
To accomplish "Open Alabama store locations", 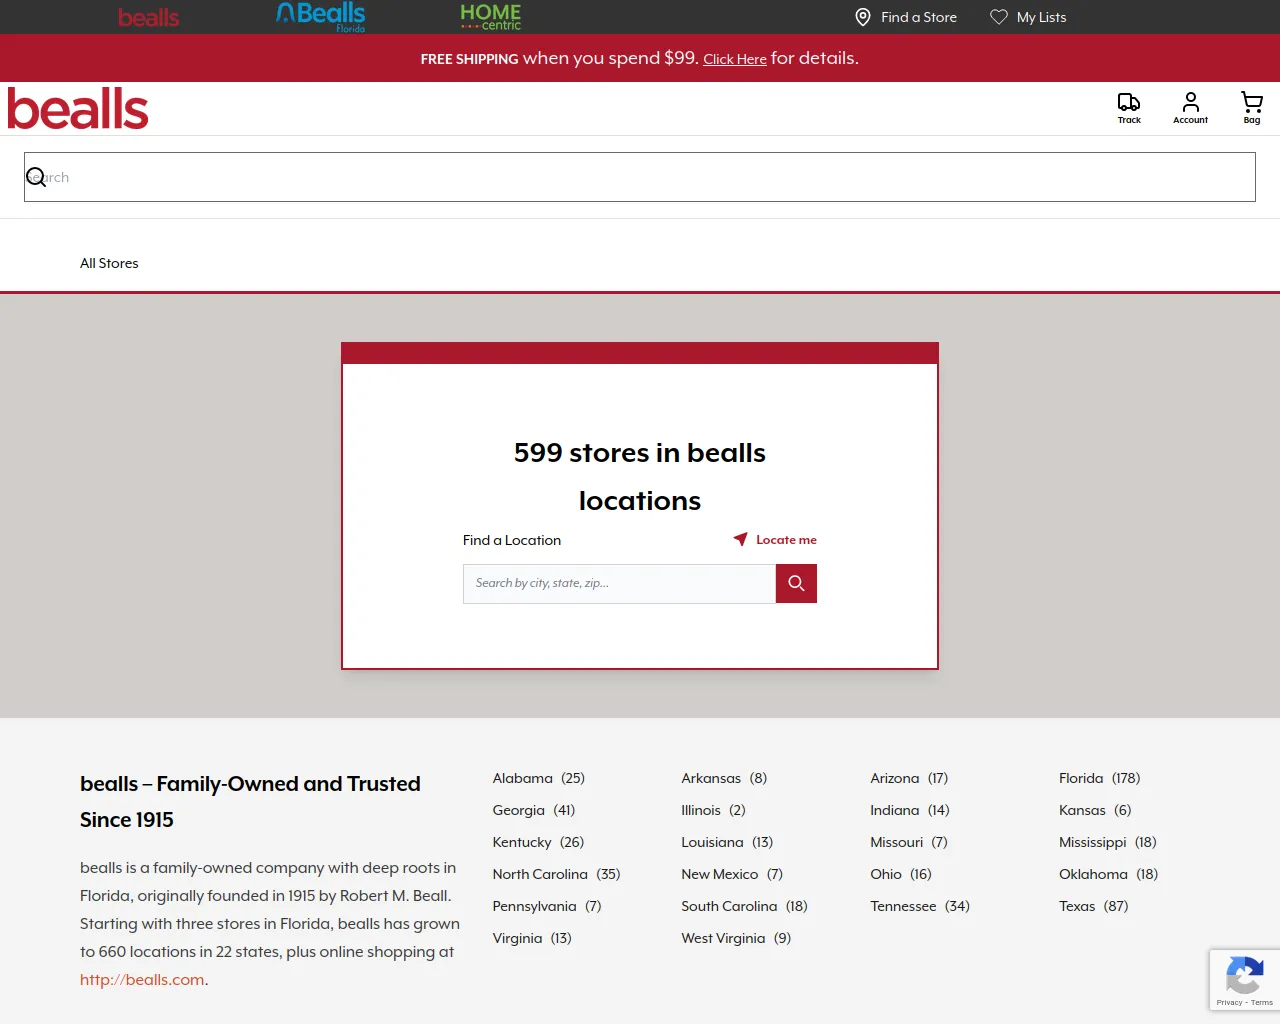I will [538, 778].
